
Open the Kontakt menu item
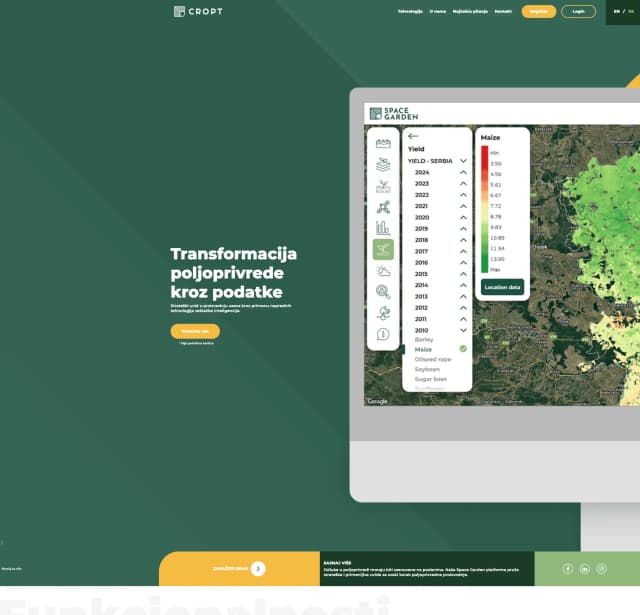tap(503, 11)
